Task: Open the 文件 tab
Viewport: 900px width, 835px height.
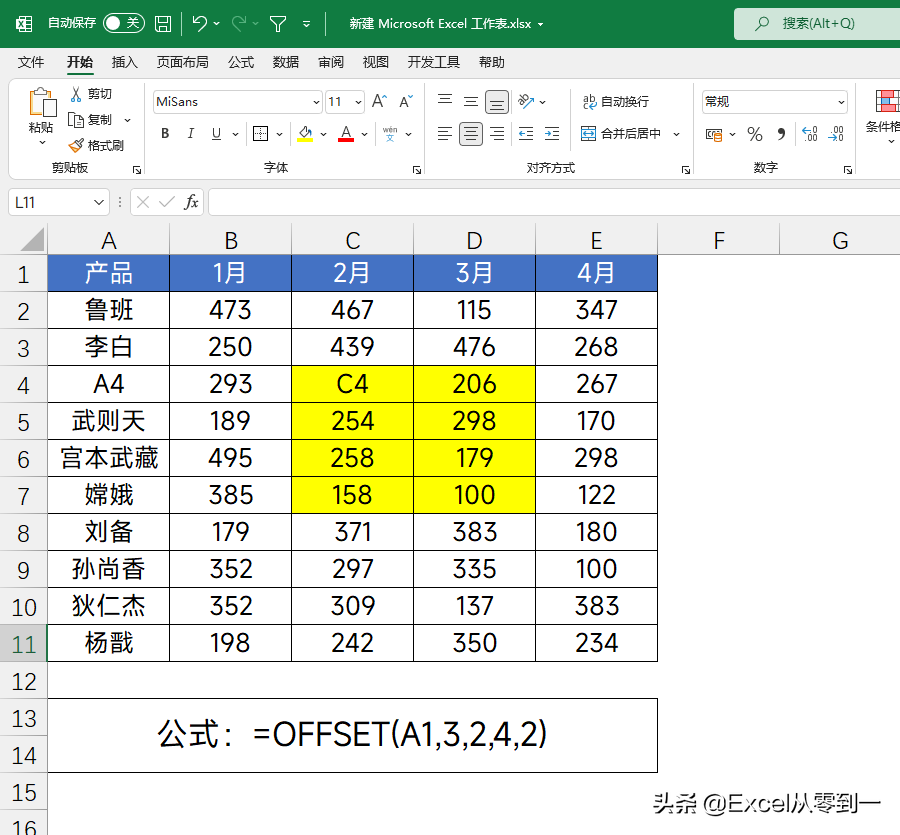Action: coord(30,62)
